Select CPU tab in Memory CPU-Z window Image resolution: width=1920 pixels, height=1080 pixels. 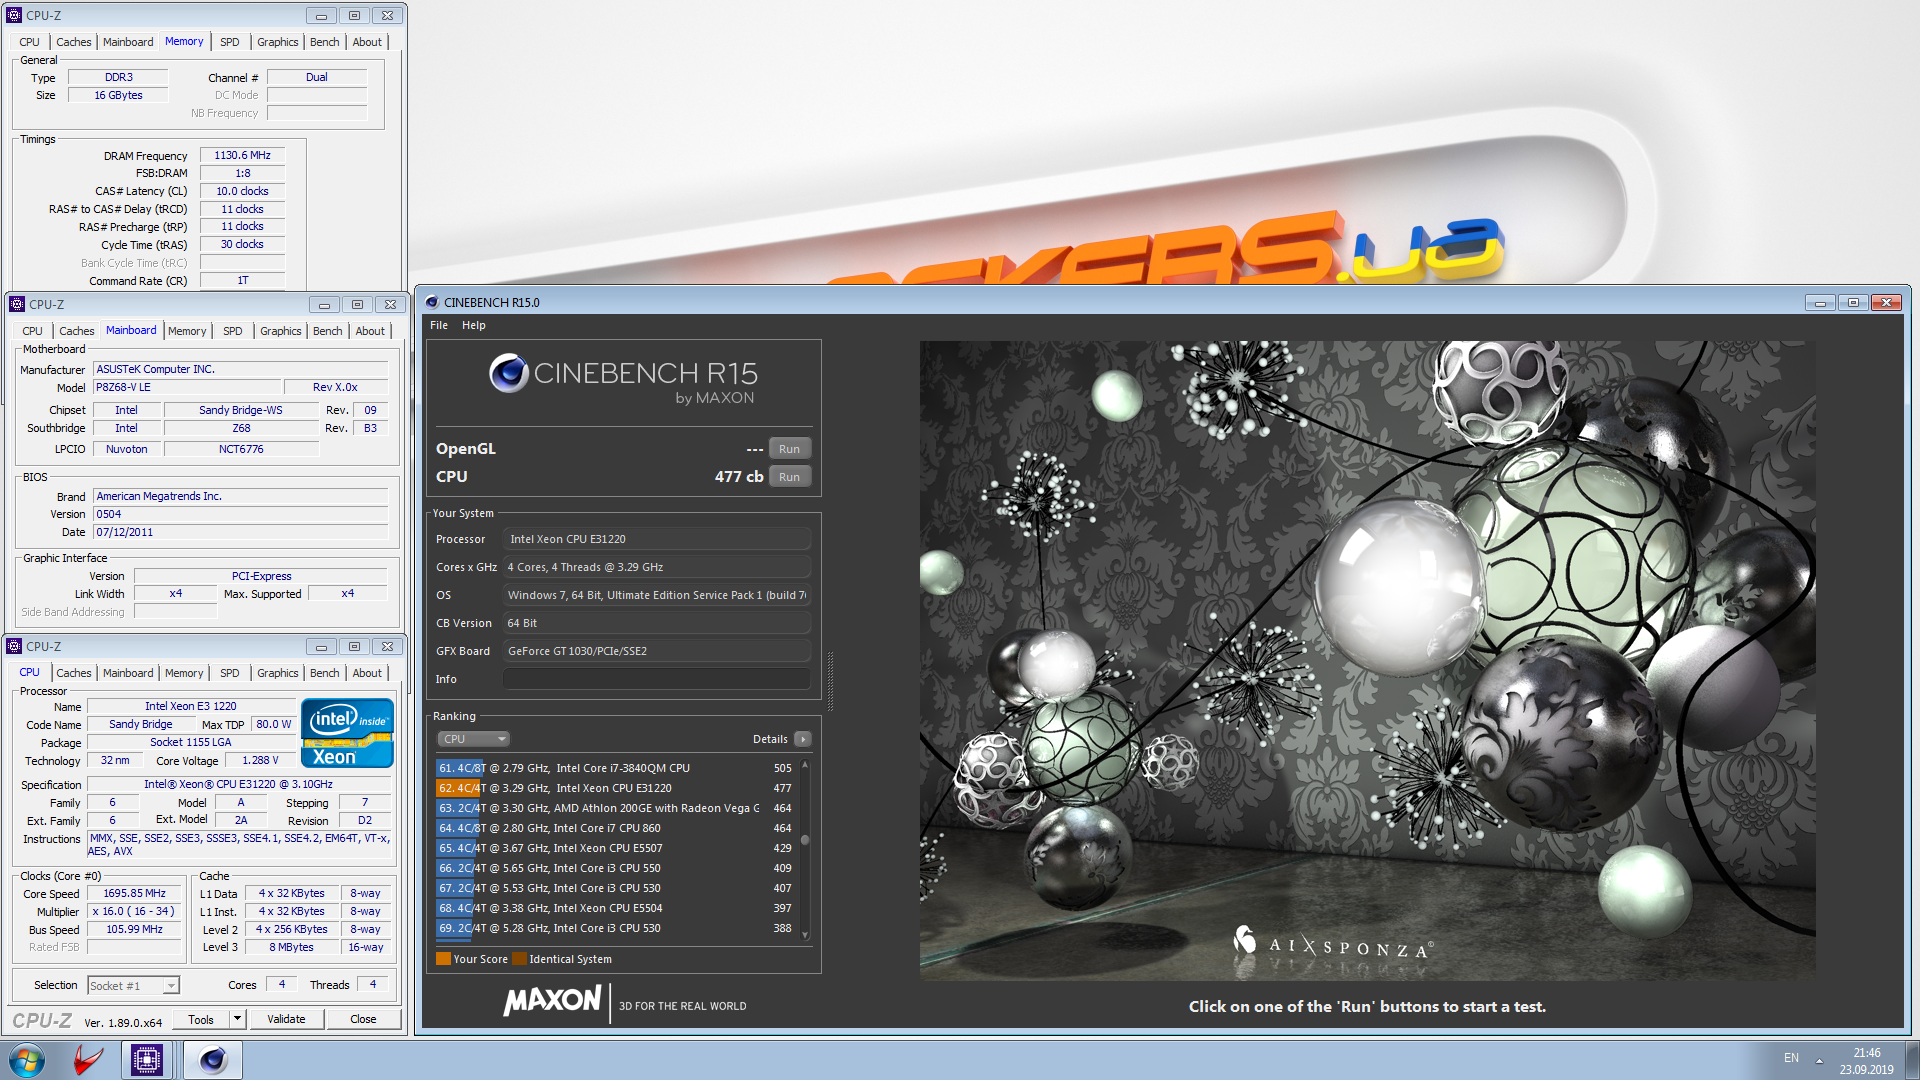(x=30, y=42)
